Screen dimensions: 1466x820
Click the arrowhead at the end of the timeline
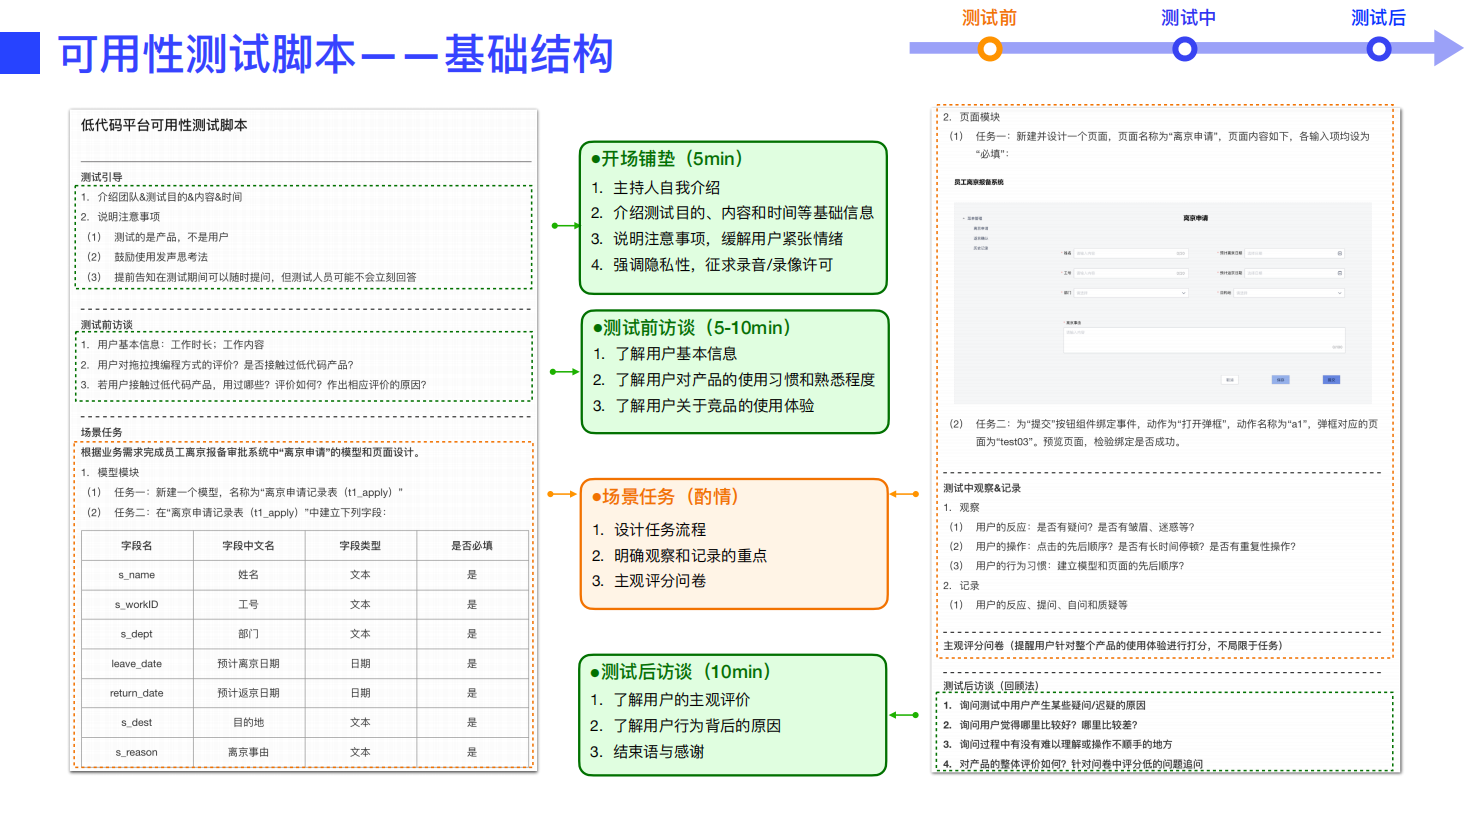pyautogui.click(x=1442, y=46)
